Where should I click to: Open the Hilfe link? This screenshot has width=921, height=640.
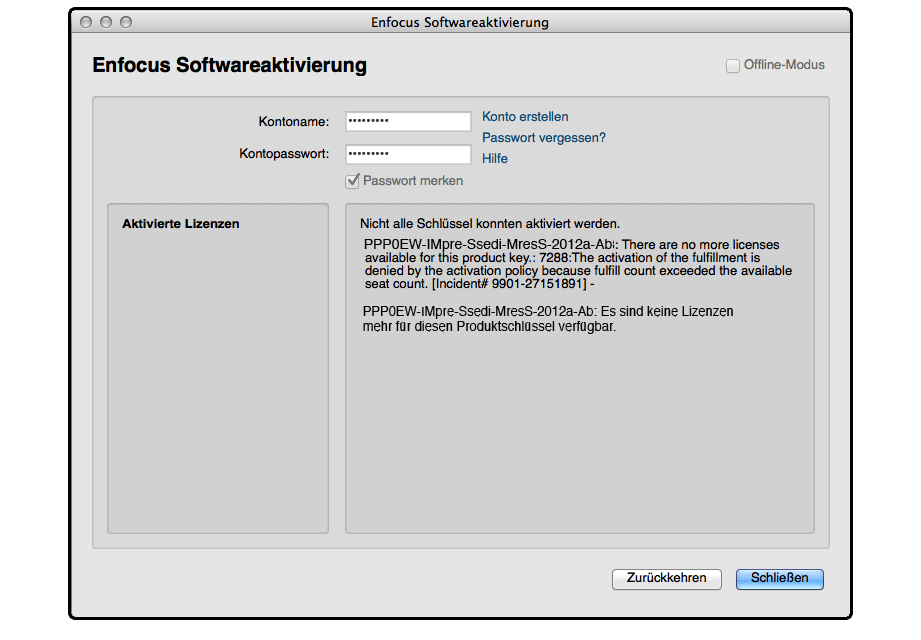point(495,159)
